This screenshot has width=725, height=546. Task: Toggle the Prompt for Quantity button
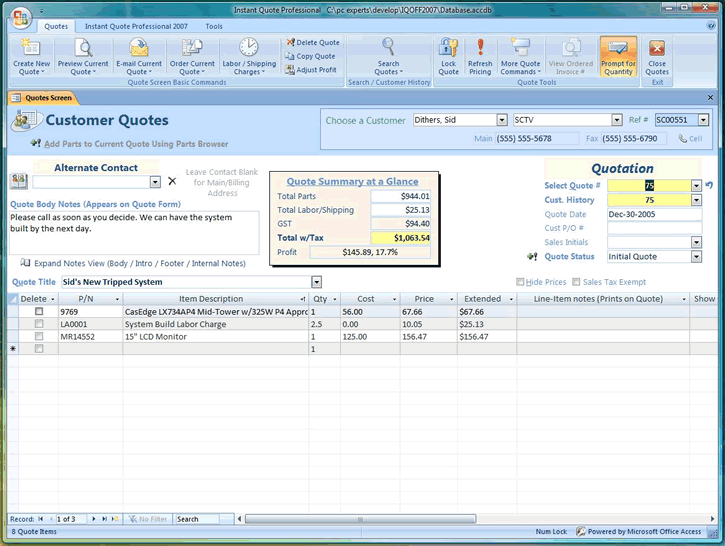tap(618, 55)
